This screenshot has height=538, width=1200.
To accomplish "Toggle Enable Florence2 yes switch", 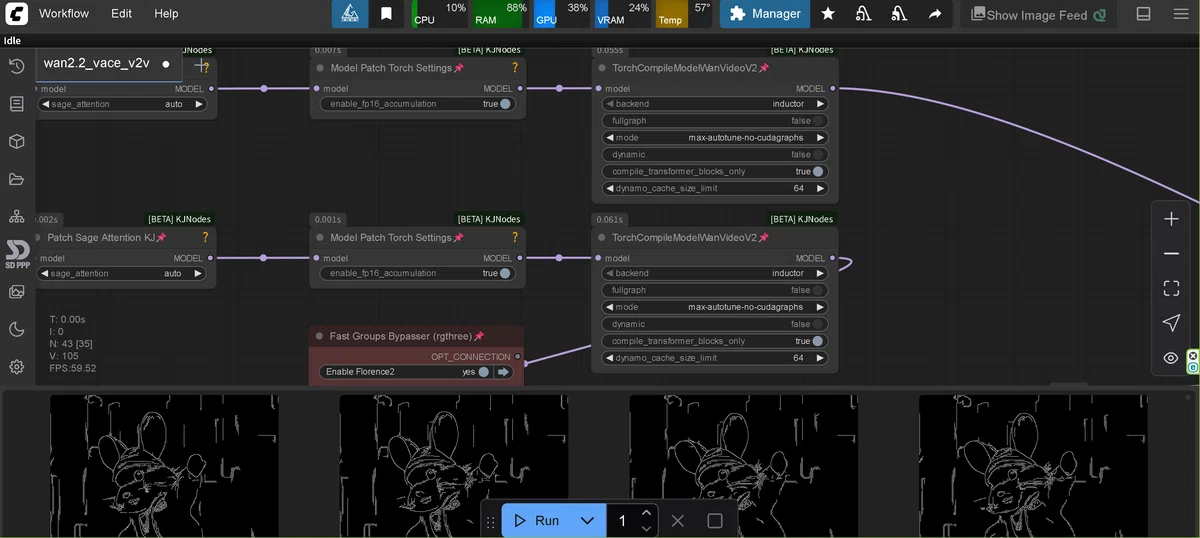I will [484, 372].
